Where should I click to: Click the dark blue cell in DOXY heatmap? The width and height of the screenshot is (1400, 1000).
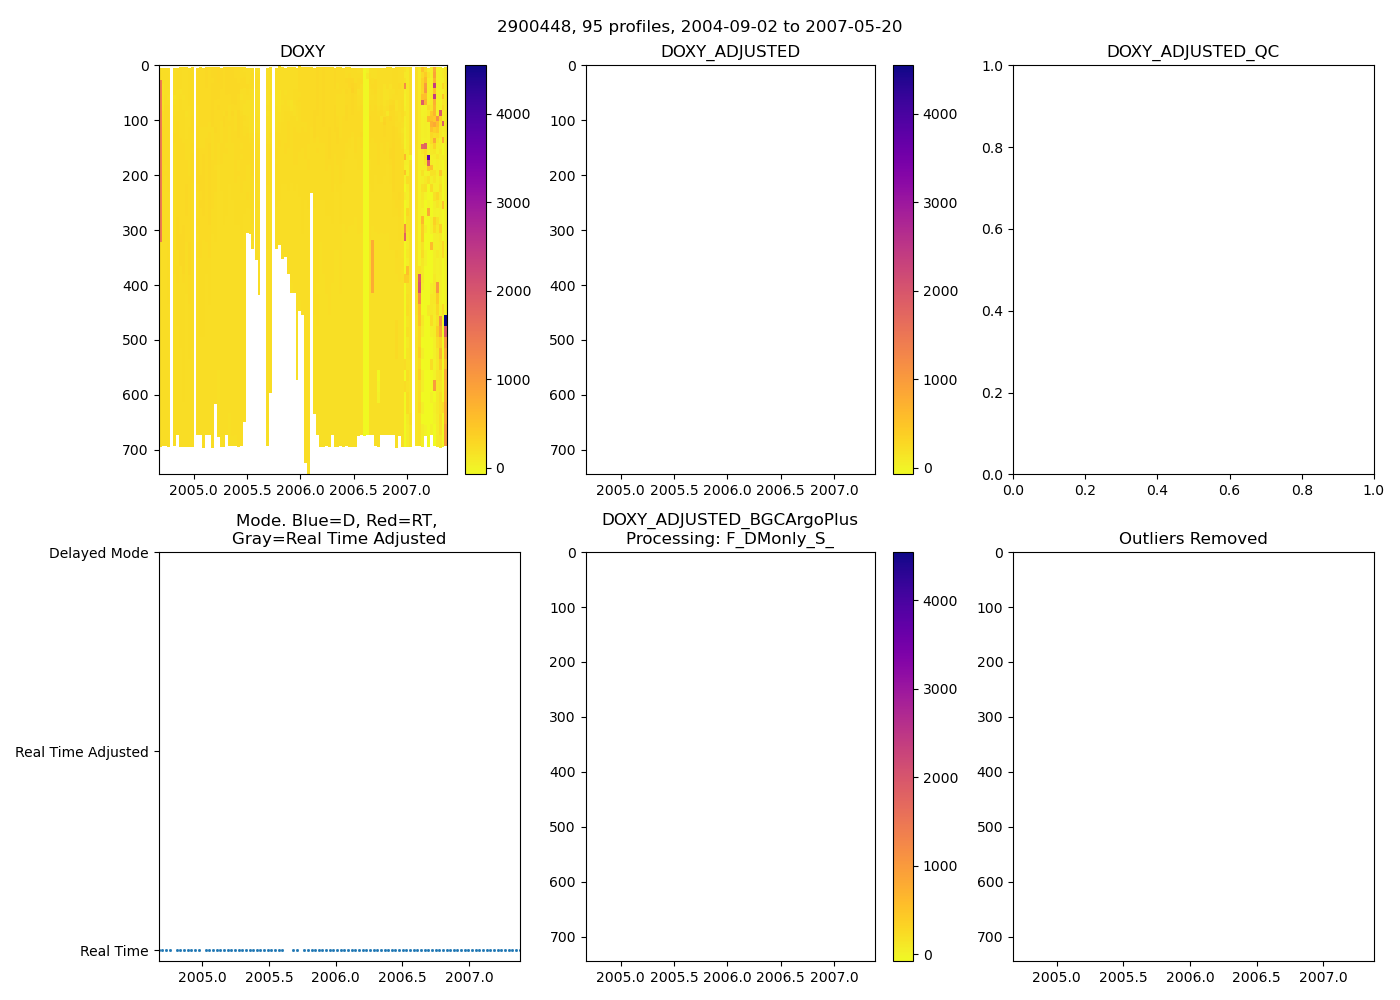445,320
